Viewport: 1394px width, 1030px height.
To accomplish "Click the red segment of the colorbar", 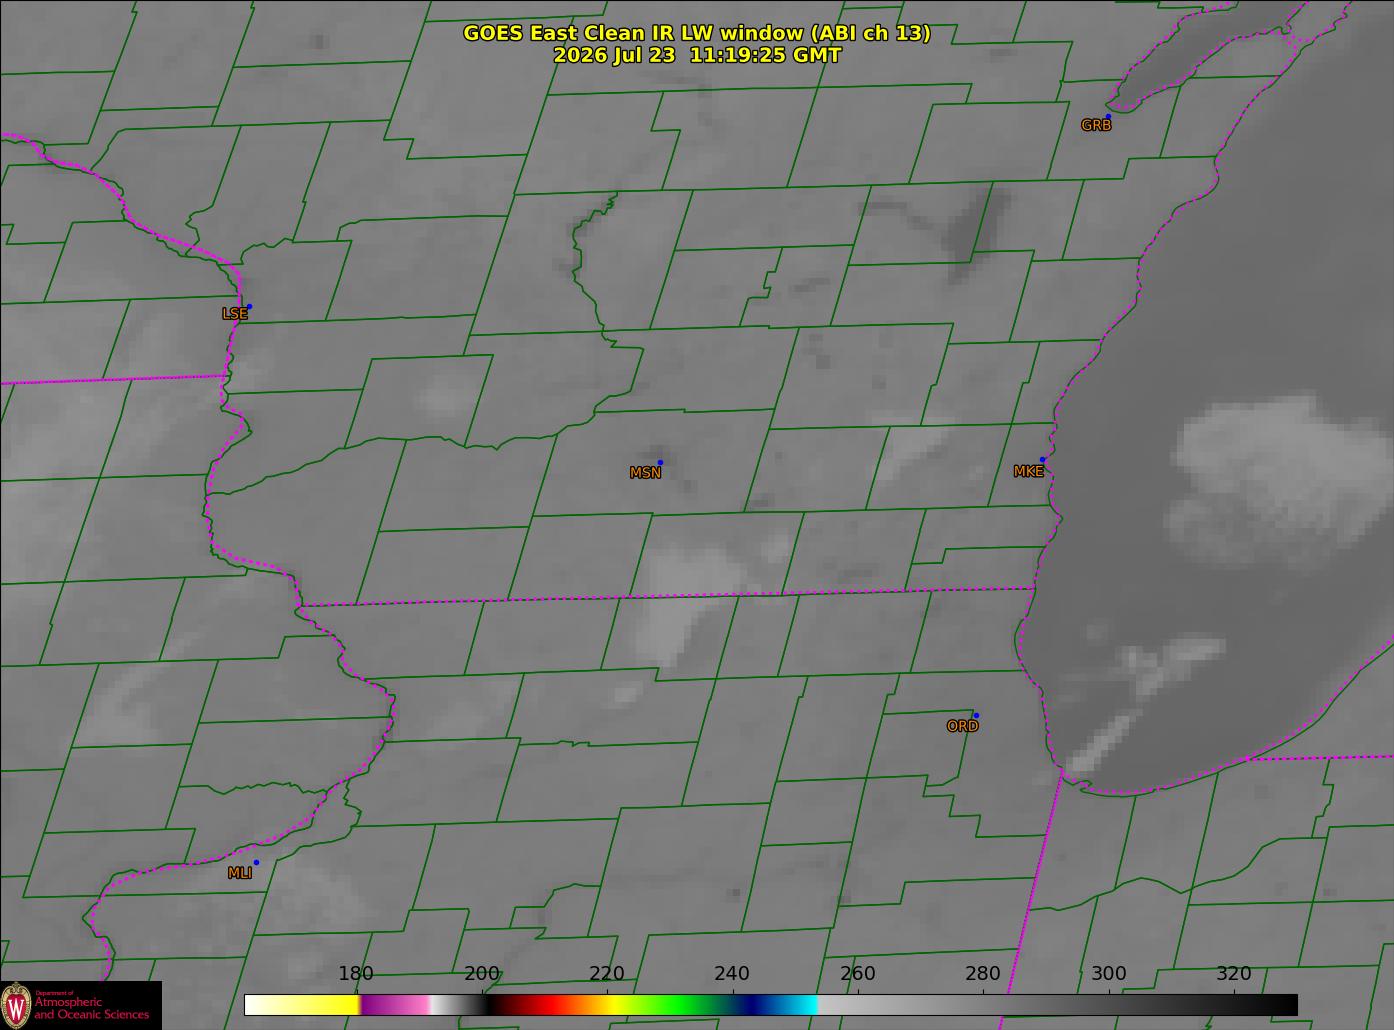I will pyautogui.click(x=545, y=1004).
